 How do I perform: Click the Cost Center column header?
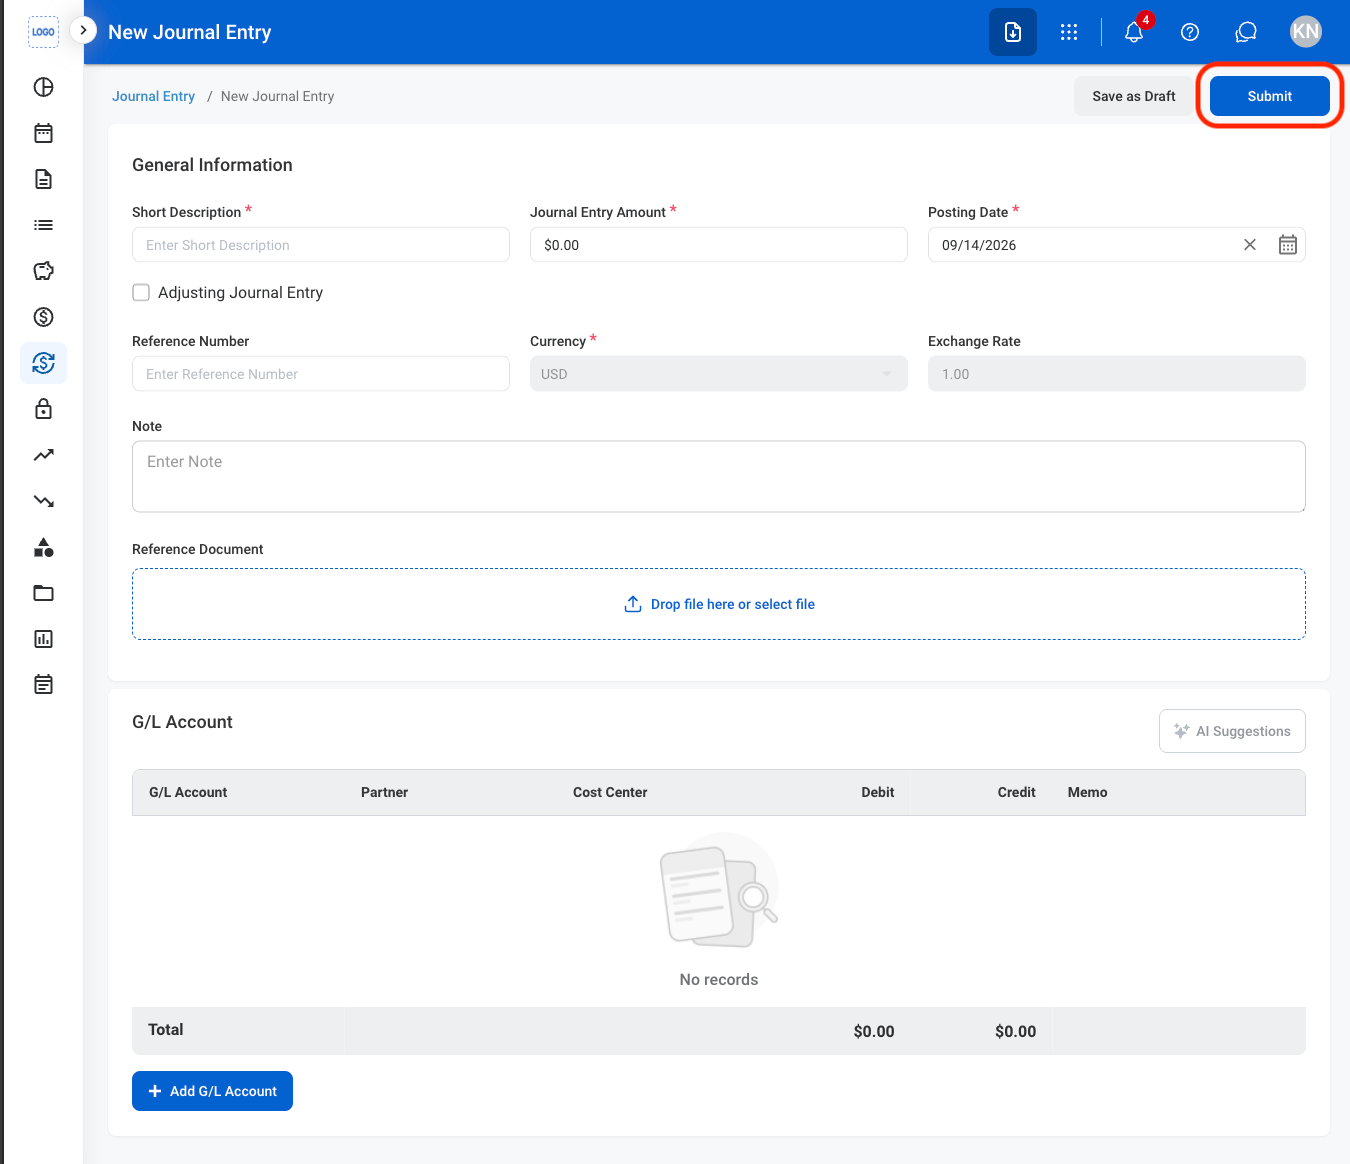click(610, 792)
